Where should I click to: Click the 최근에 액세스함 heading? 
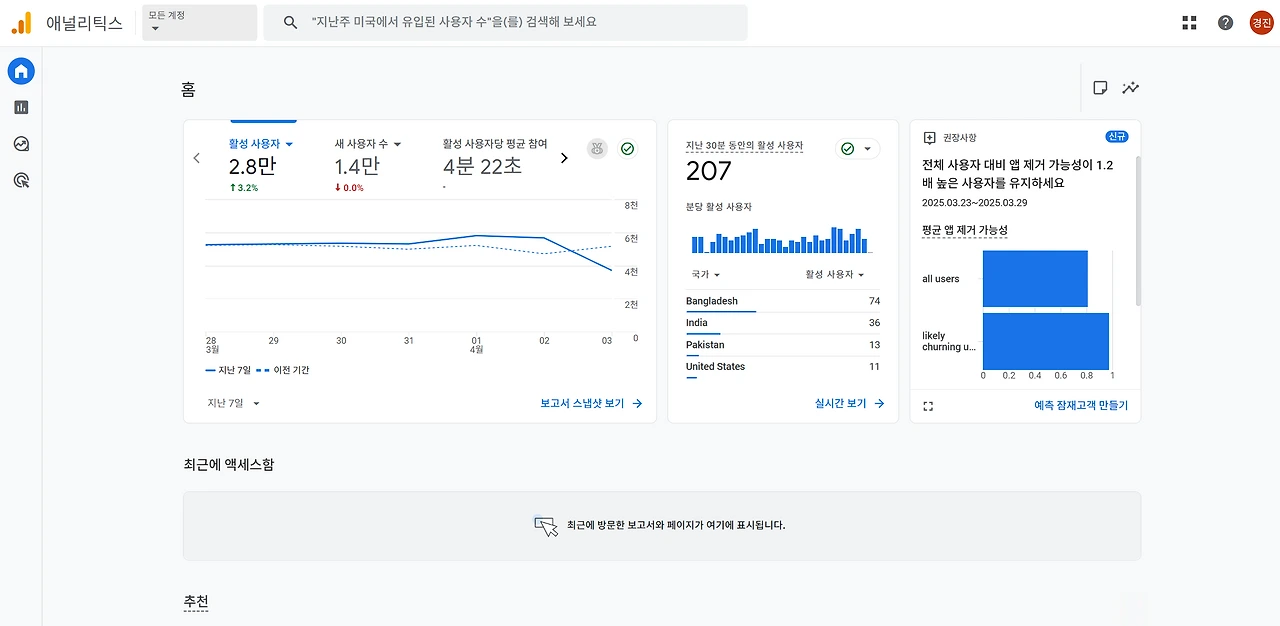click(x=229, y=465)
